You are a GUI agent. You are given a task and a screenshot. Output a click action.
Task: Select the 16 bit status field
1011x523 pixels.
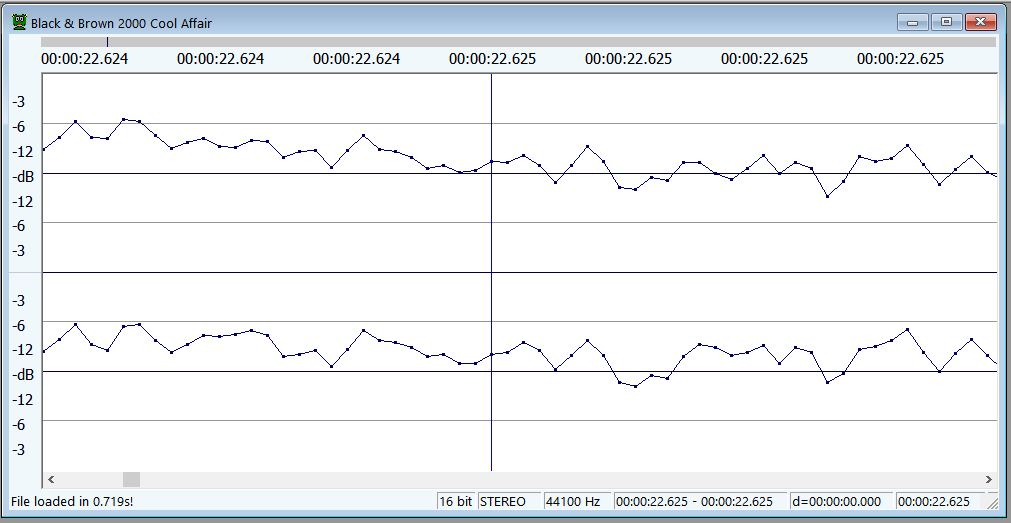click(456, 502)
